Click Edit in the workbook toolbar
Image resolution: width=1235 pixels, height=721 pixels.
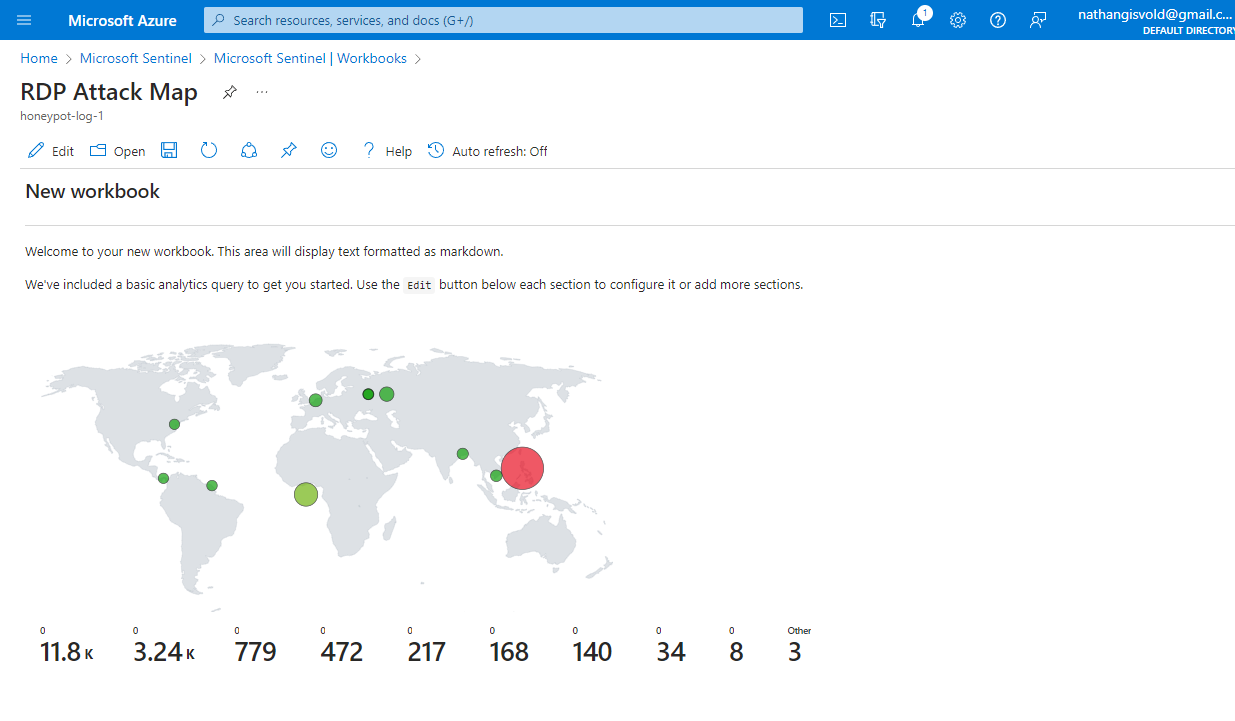[51, 151]
